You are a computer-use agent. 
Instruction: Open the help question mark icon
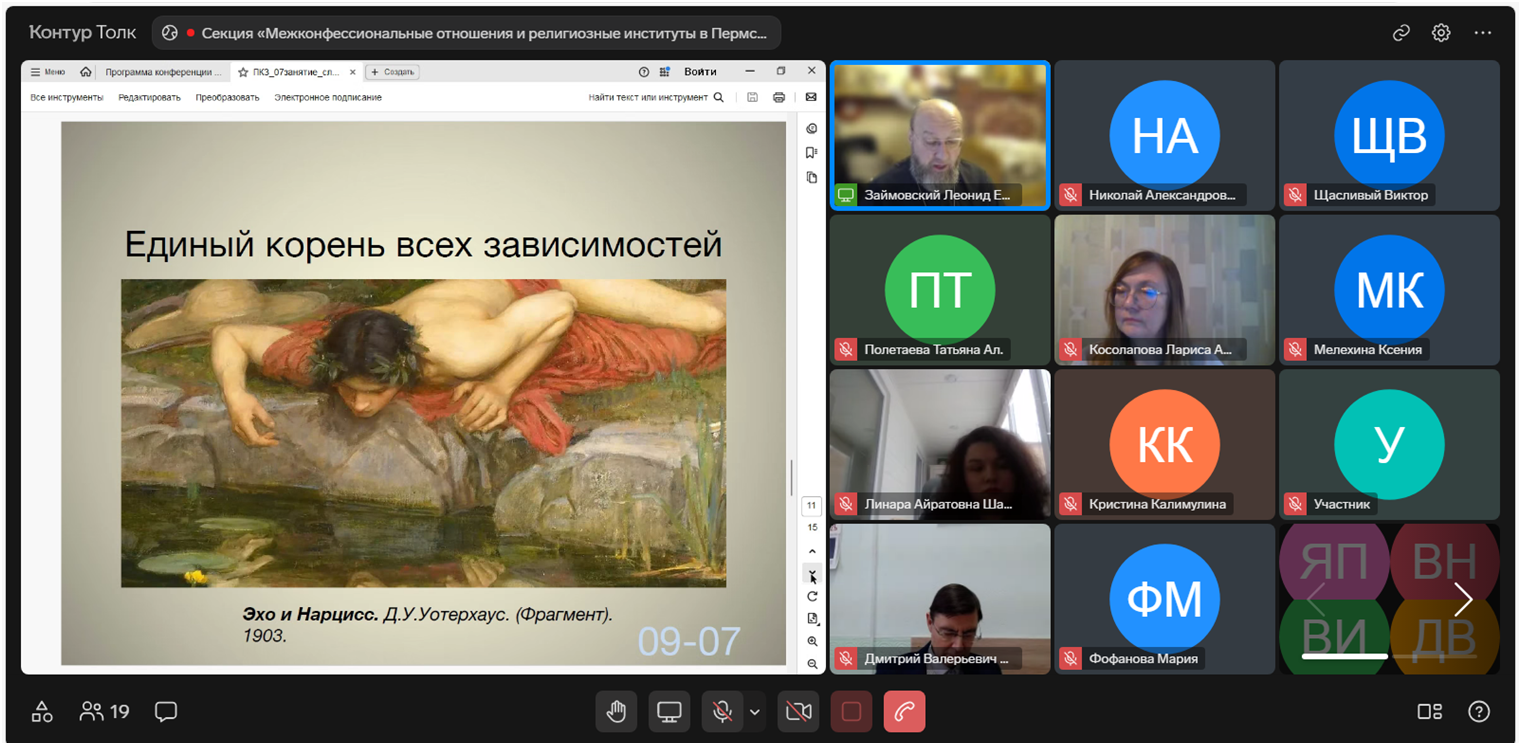1478,712
